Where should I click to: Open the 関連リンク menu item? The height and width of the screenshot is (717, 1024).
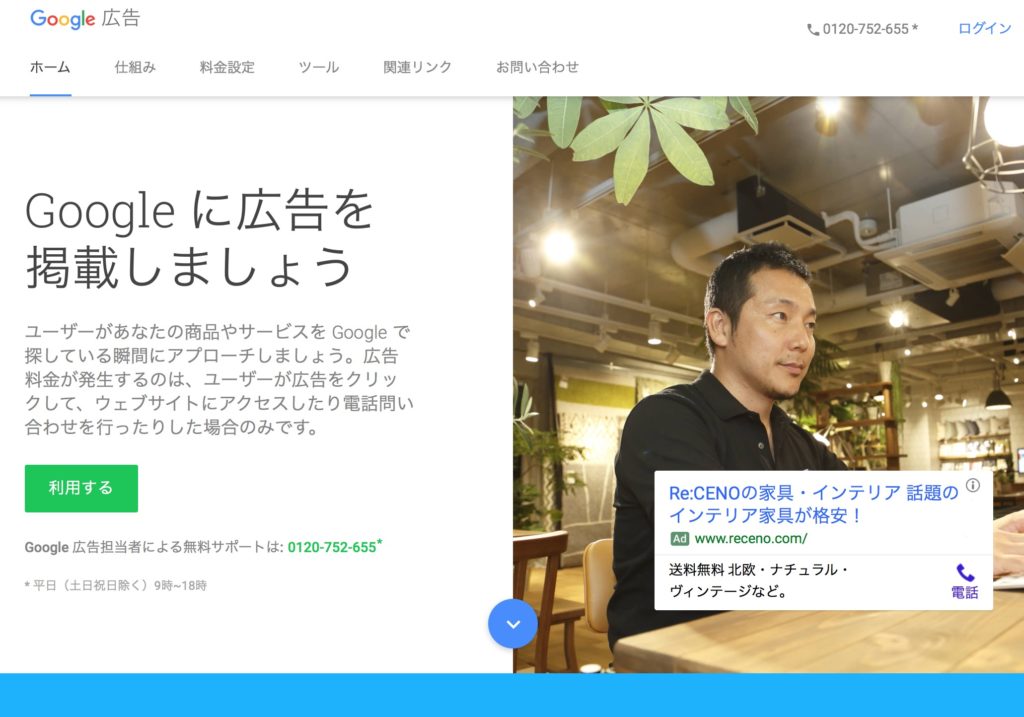click(417, 67)
